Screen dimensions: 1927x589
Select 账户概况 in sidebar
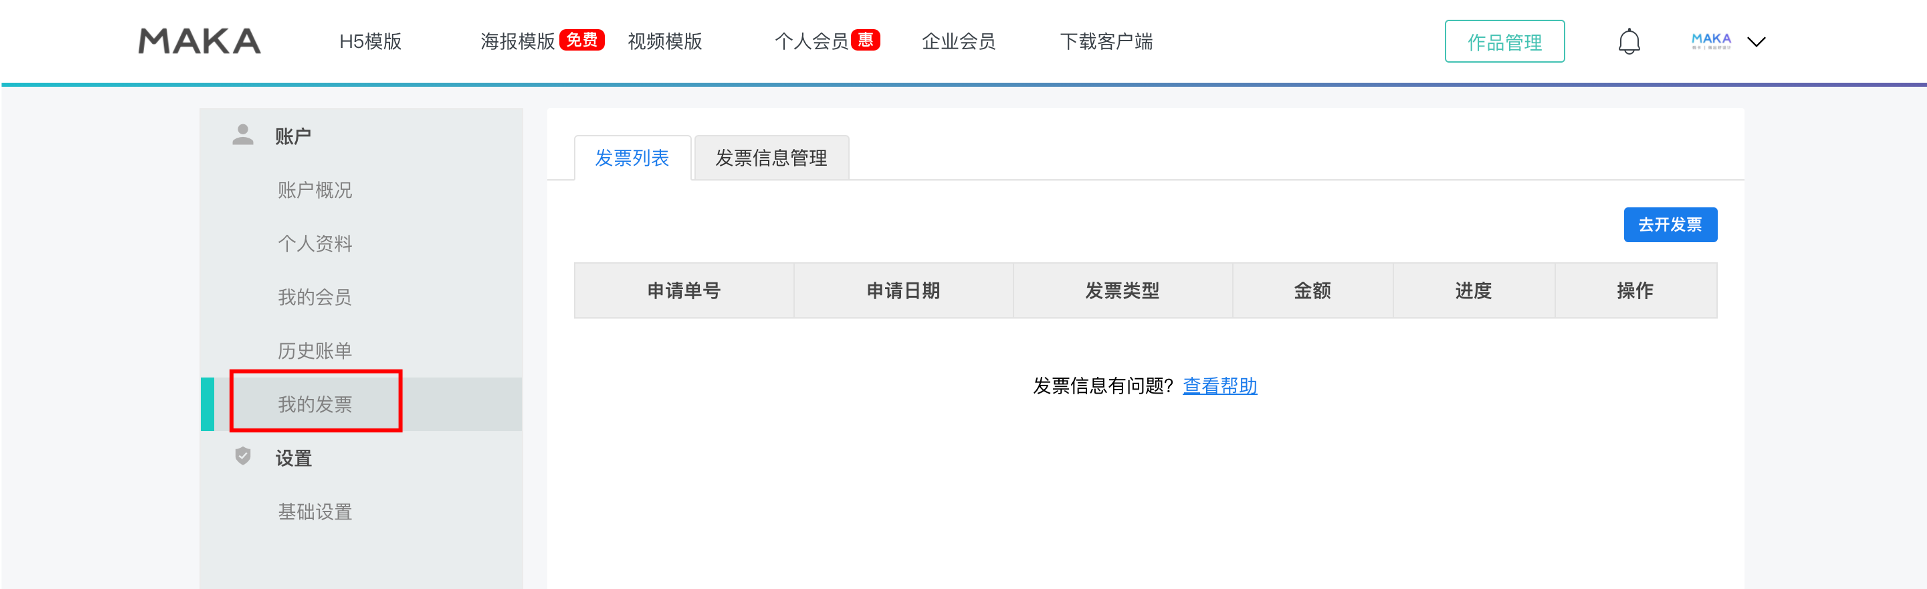(315, 190)
